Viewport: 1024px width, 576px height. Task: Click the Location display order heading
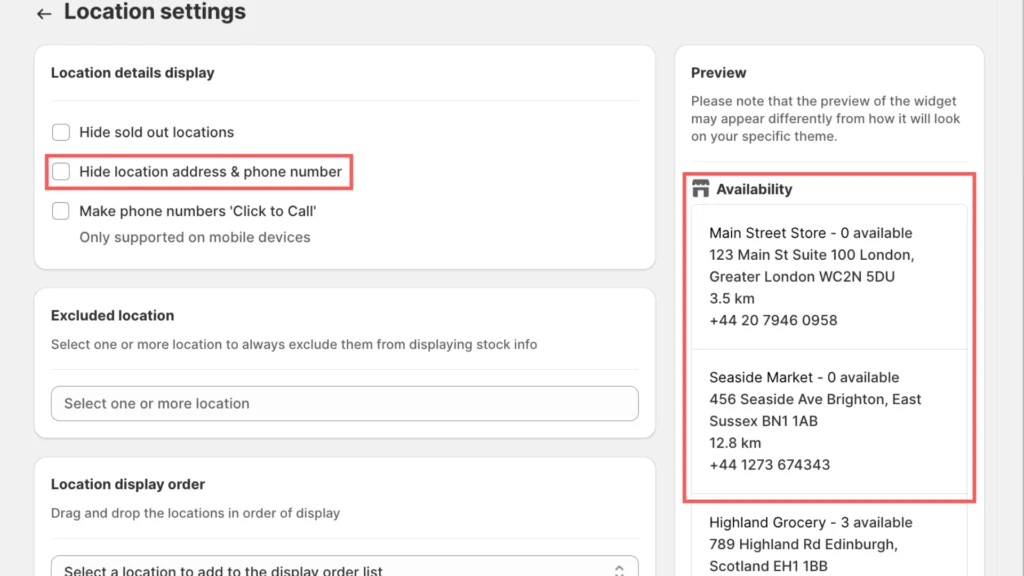click(128, 484)
